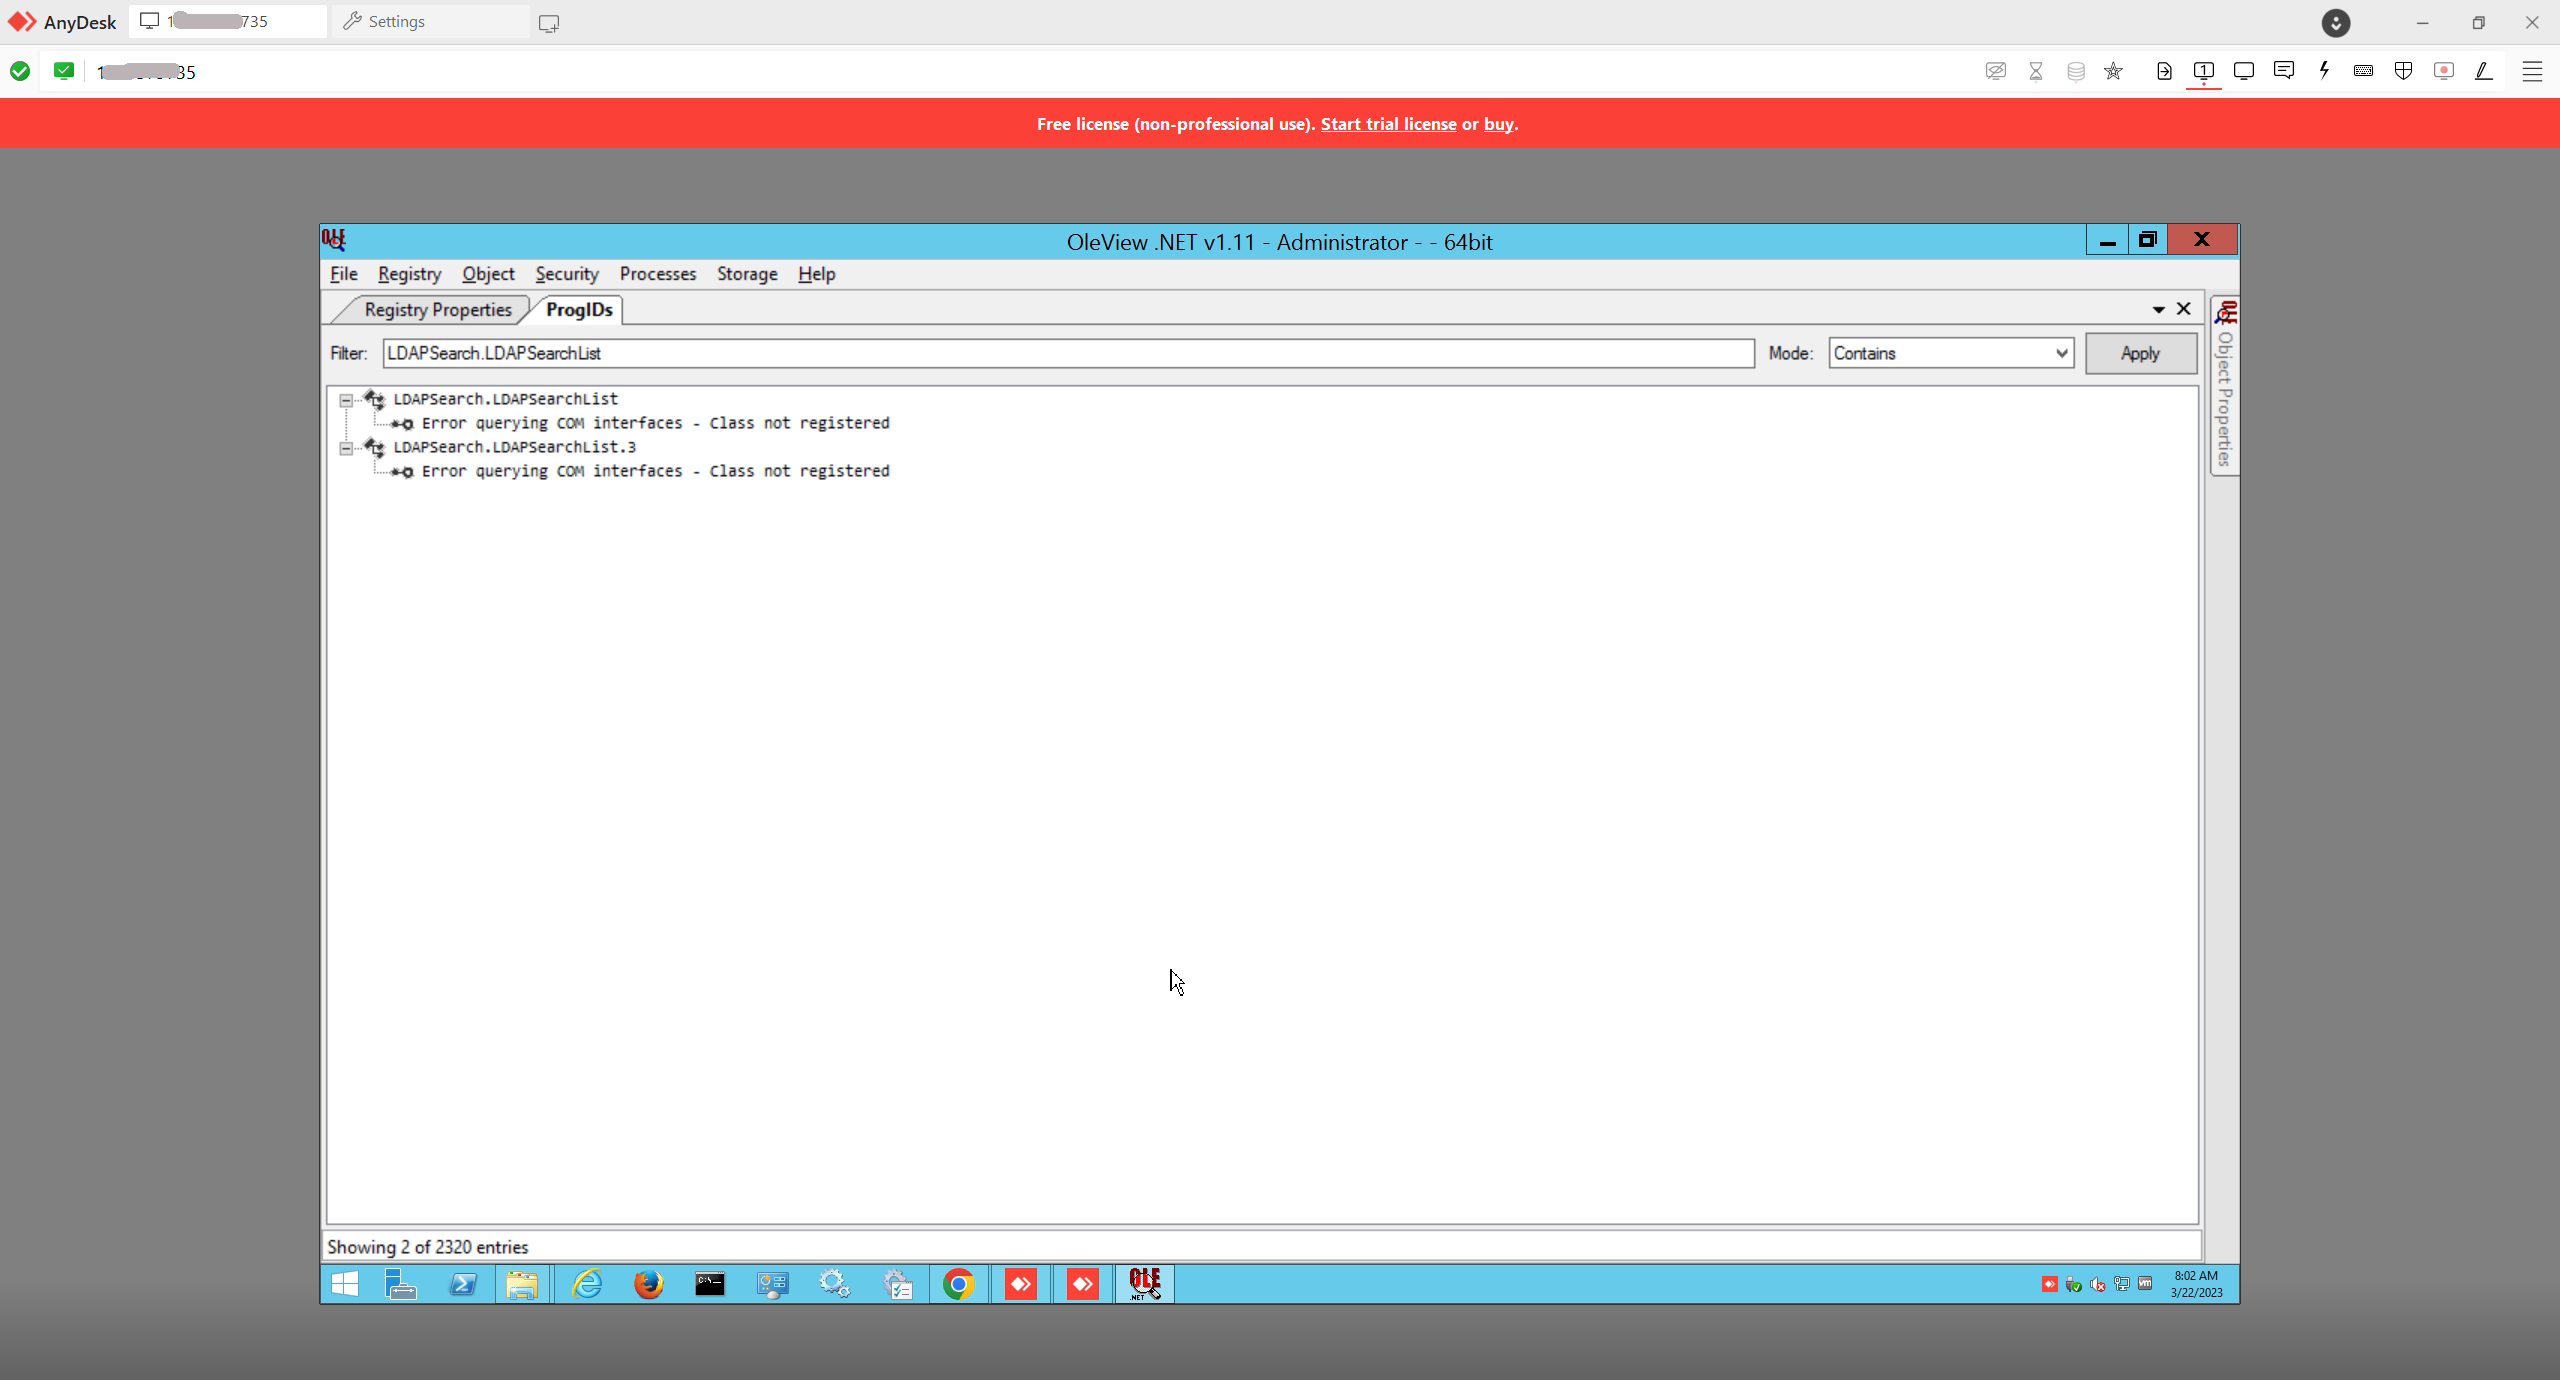Open the keyboard settings icon
The width and height of the screenshot is (2560, 1380).
pyautogui.click(x=2363, y=71)
